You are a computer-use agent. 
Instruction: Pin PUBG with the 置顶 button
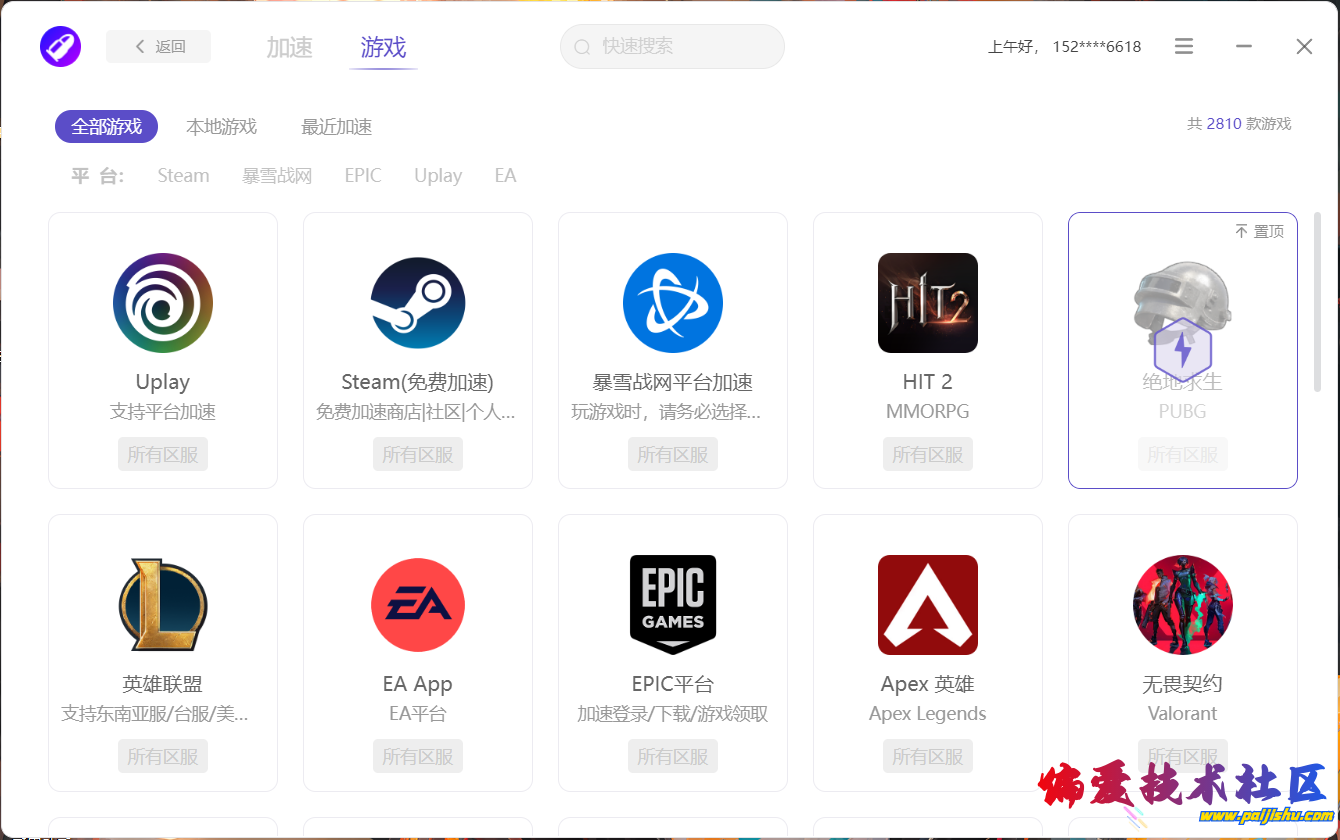(x=1259, y=231)
